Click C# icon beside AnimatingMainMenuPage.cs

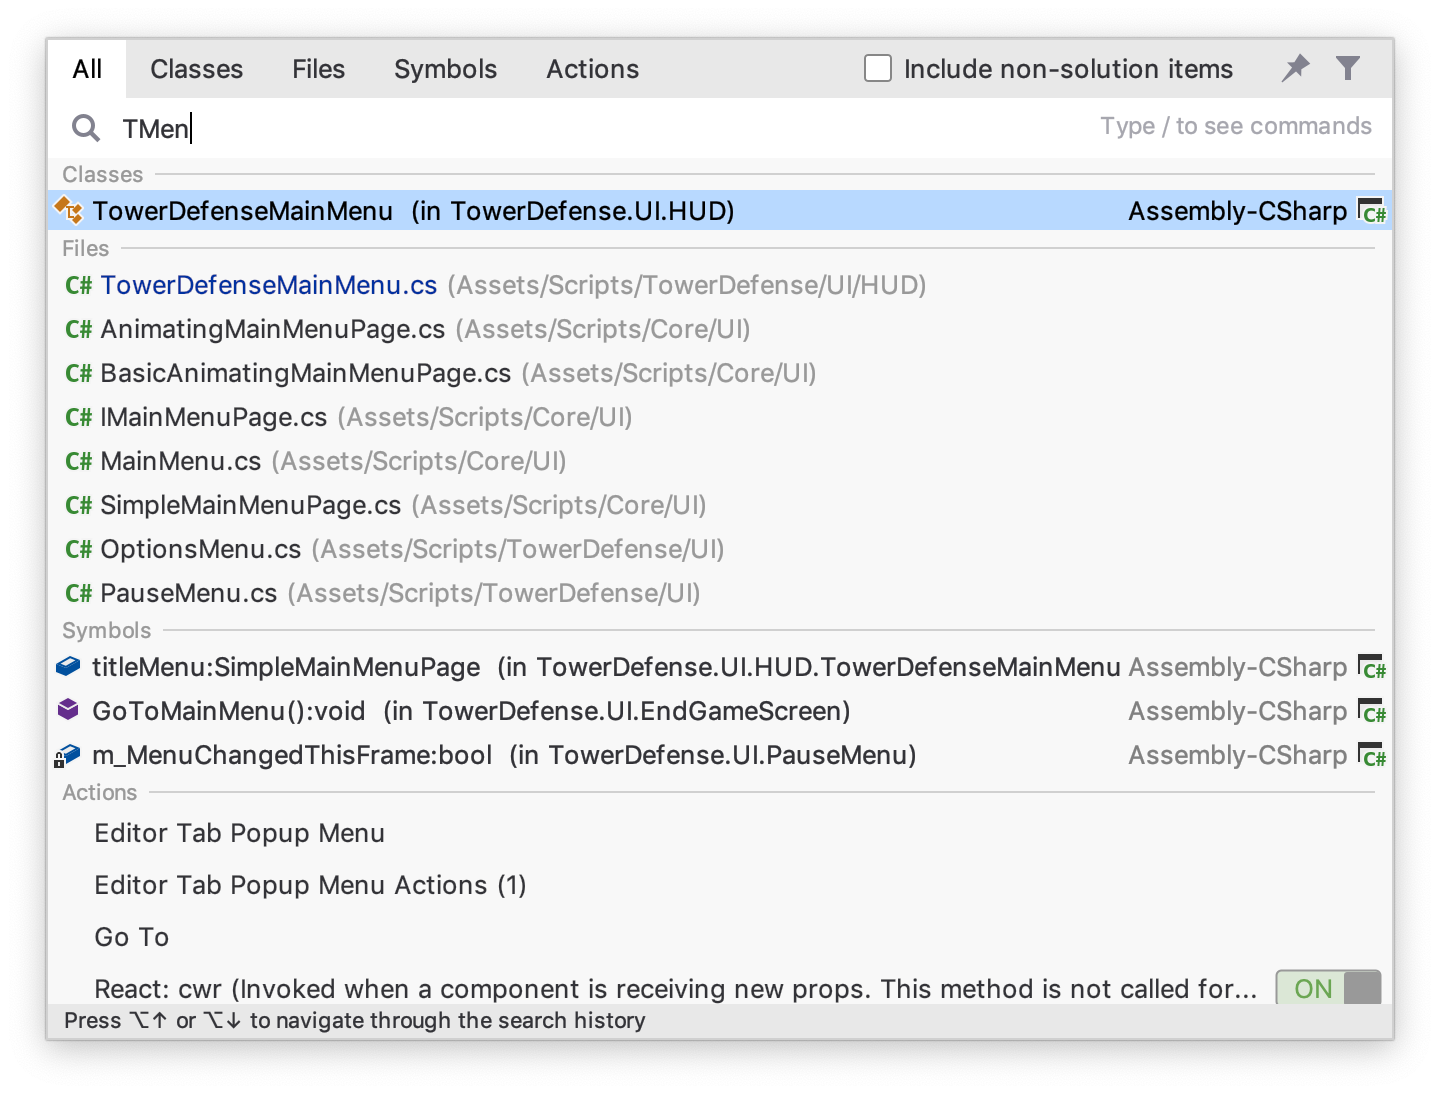click(x=78, y=329)
